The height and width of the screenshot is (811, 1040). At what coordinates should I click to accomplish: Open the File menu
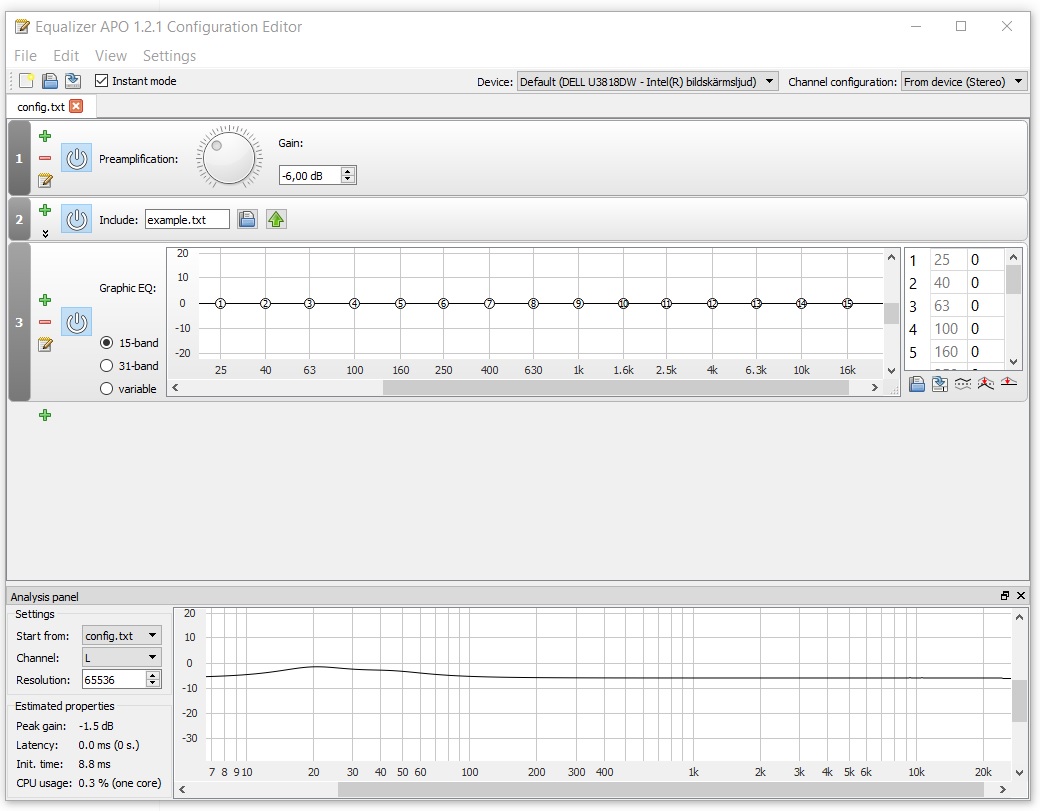click(x=25, y=56)
